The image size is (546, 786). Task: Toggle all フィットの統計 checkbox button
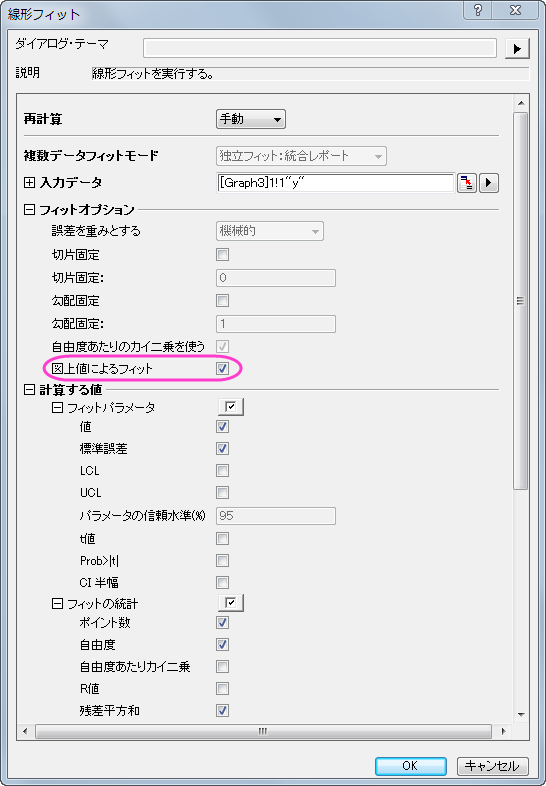[231, 603]
